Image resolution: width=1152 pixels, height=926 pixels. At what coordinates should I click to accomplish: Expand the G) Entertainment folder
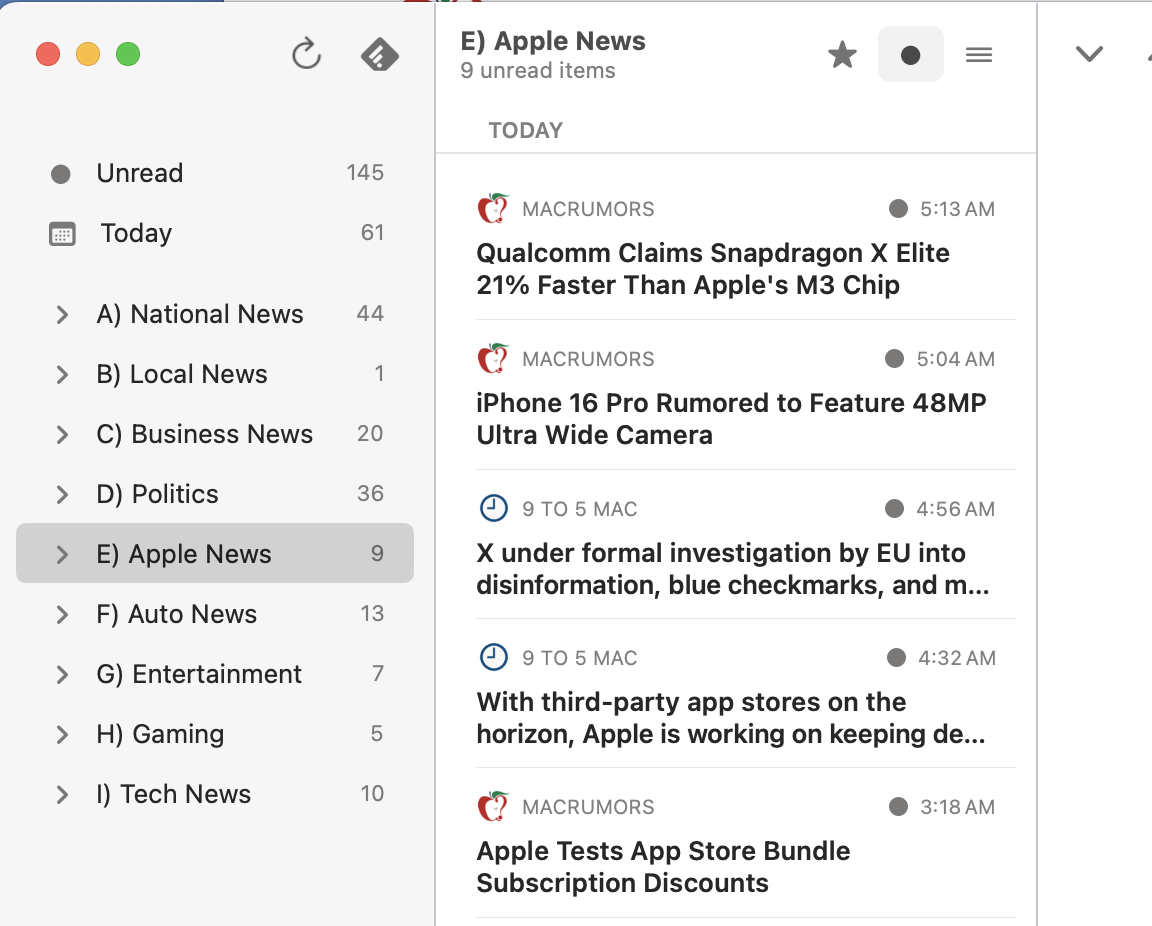click(x=62, y=675)
